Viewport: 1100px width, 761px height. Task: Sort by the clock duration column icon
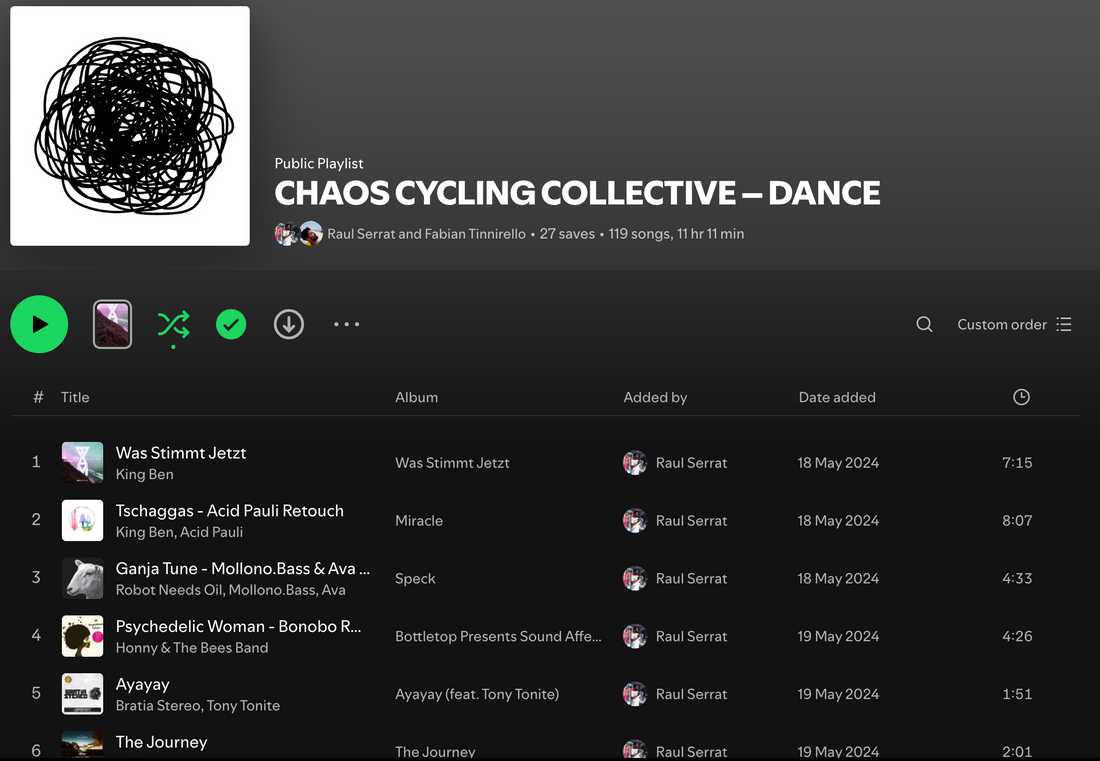pos(1021,397)
